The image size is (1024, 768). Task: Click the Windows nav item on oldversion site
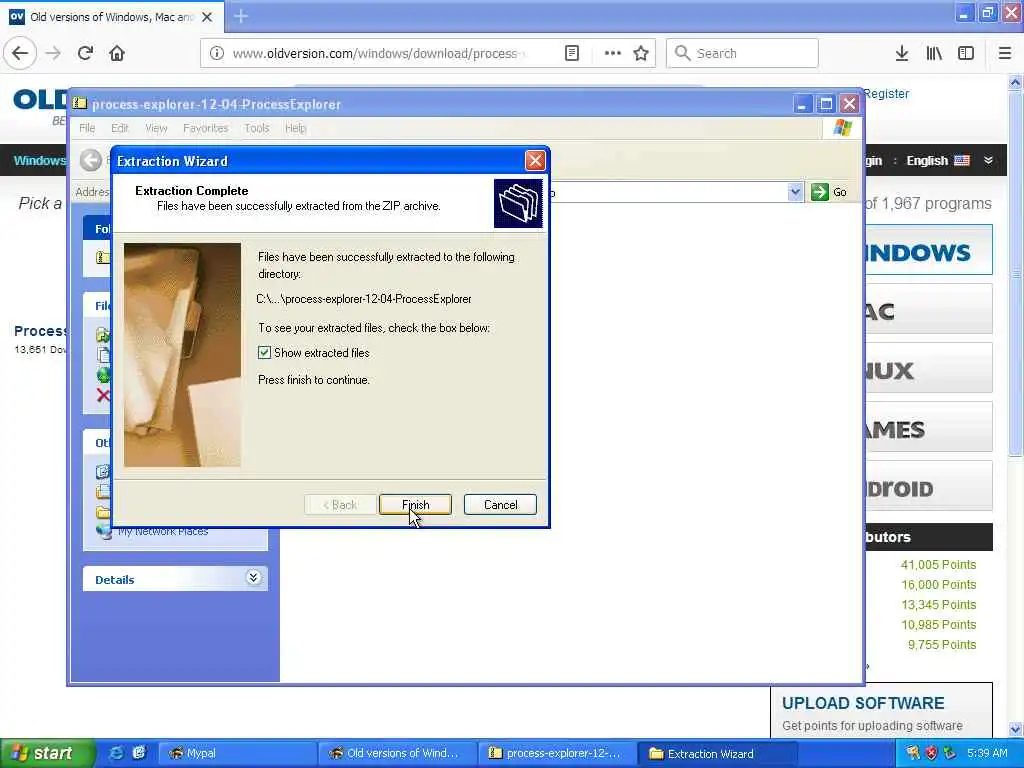pyautogui.click(x=39, y=161)
